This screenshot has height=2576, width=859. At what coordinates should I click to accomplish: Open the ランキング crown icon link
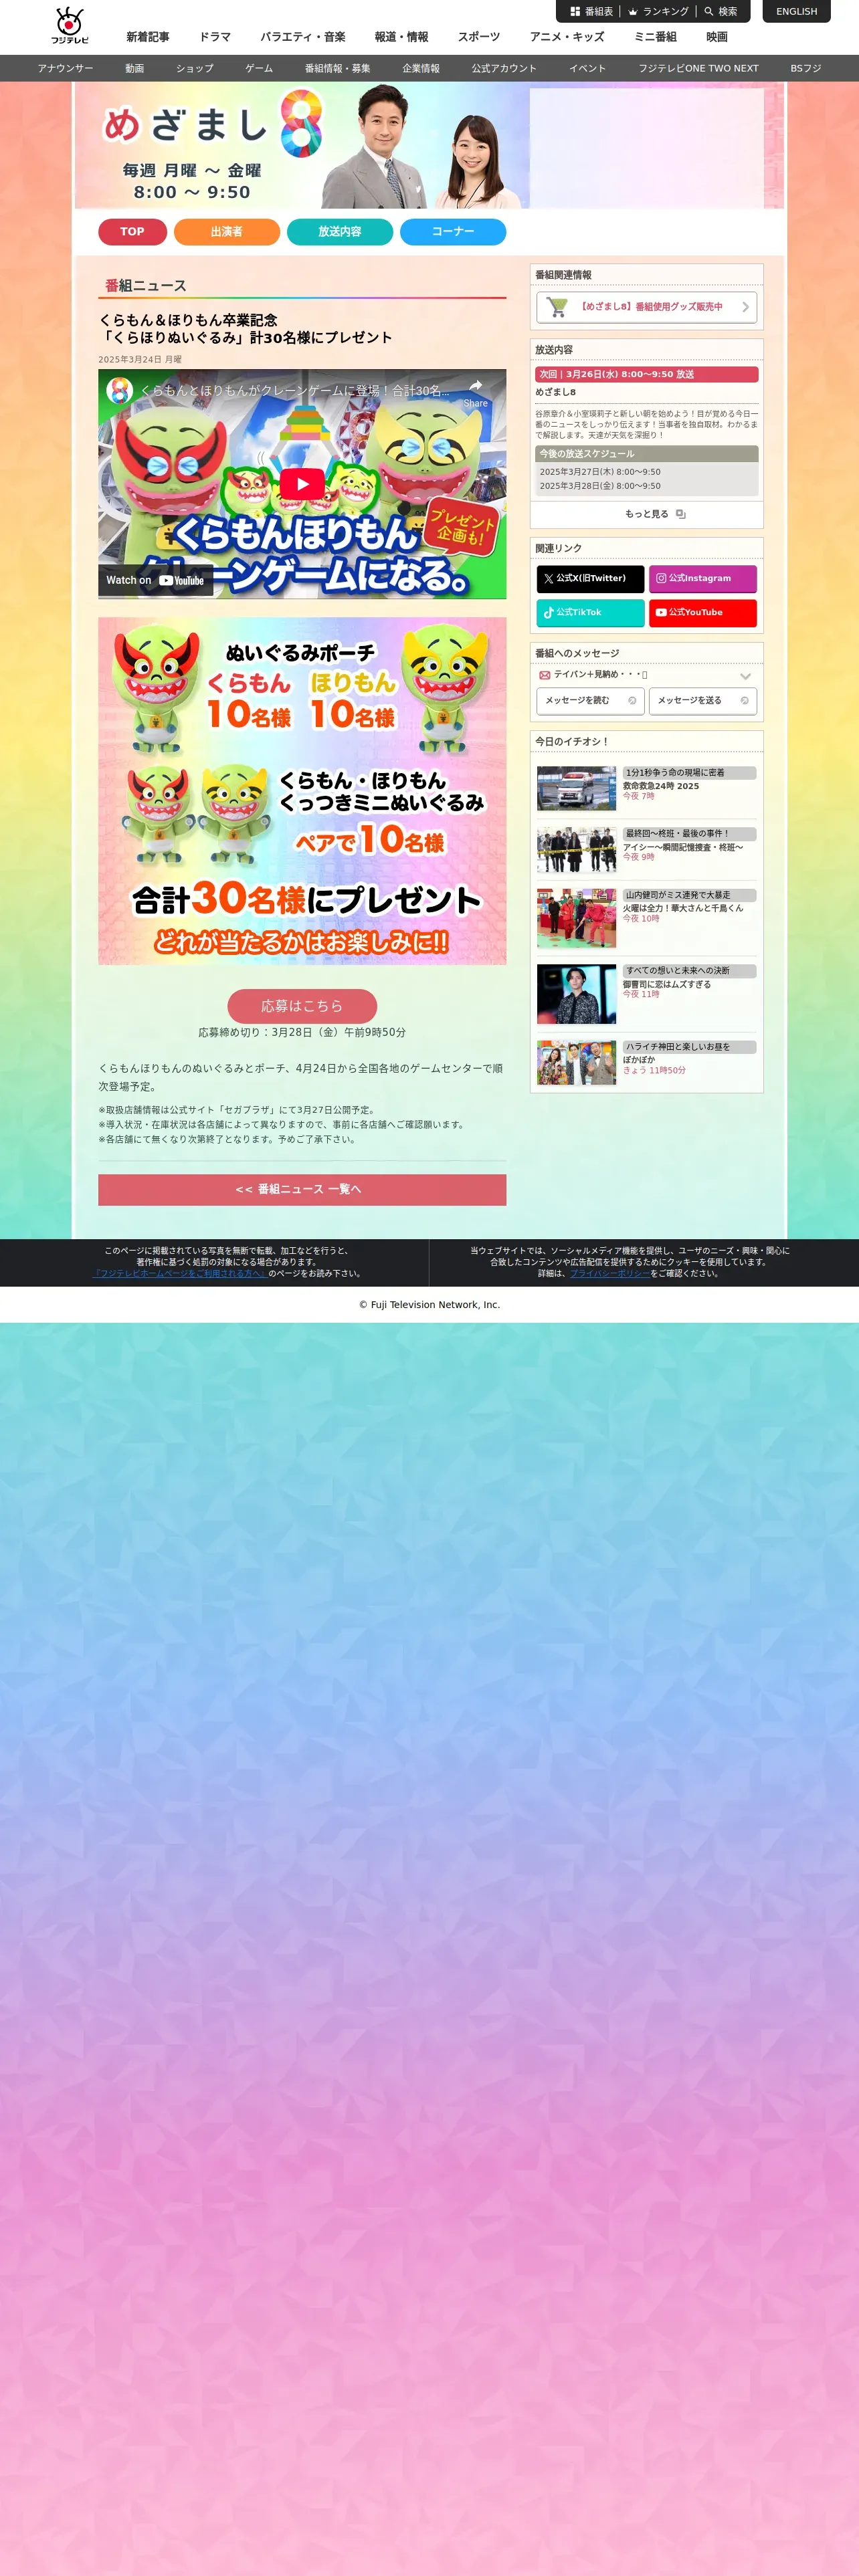[x=658, y=12]
